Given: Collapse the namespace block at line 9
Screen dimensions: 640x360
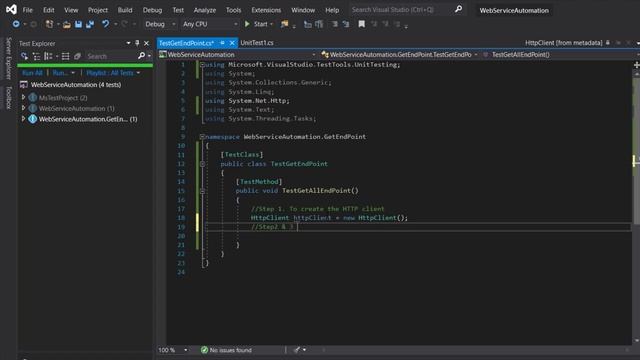Looking at the screenshot, I should tap(202, 137).
